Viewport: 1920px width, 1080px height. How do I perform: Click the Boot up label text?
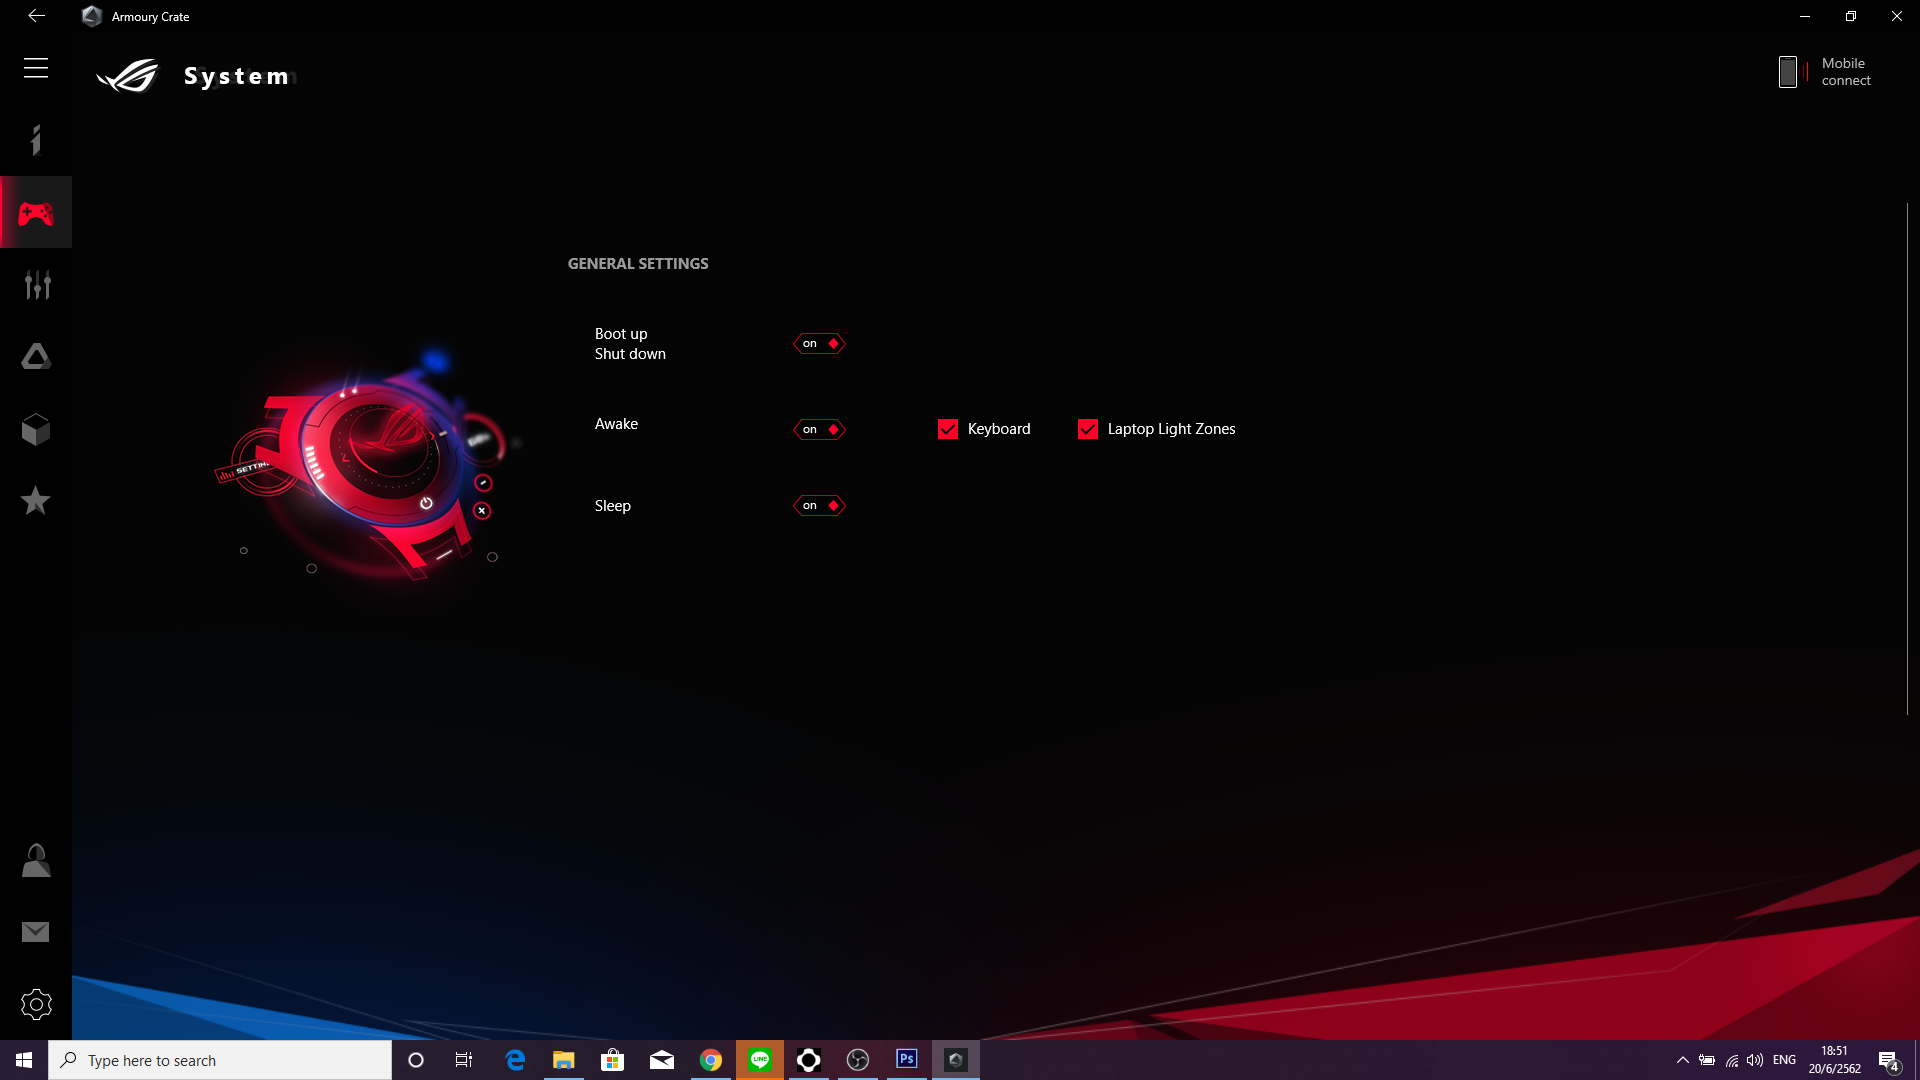click(x=621, y=334)
